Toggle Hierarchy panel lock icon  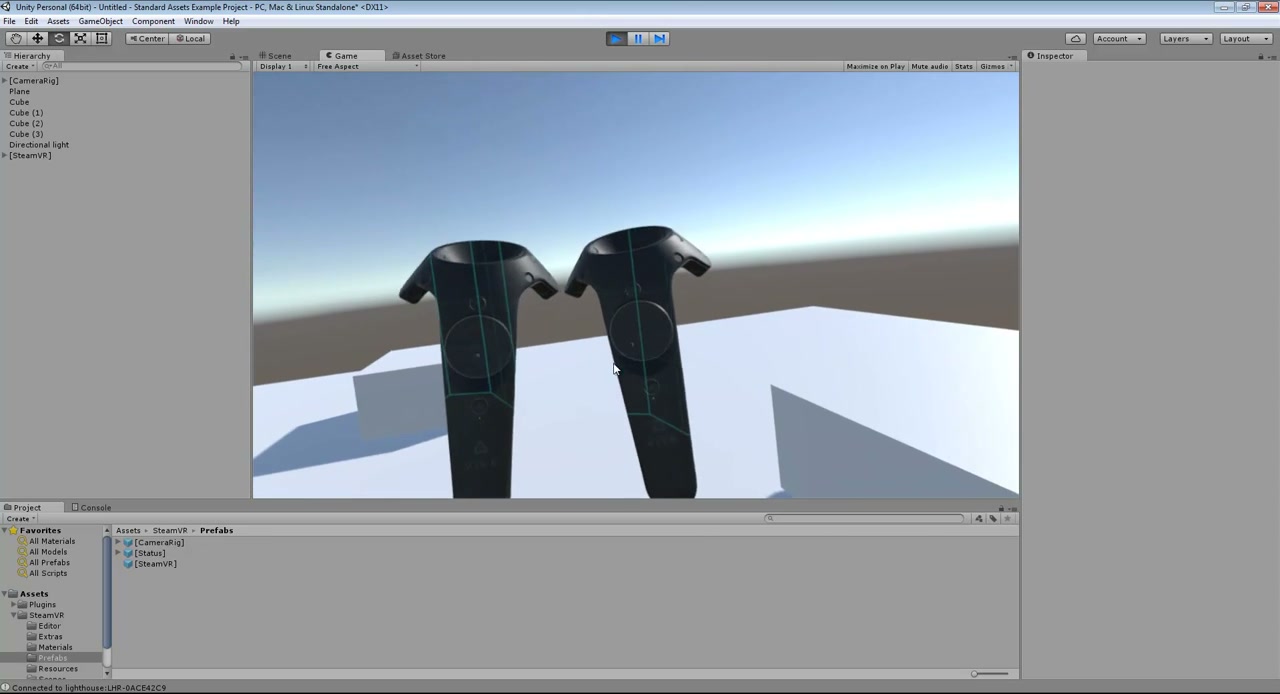233,56
